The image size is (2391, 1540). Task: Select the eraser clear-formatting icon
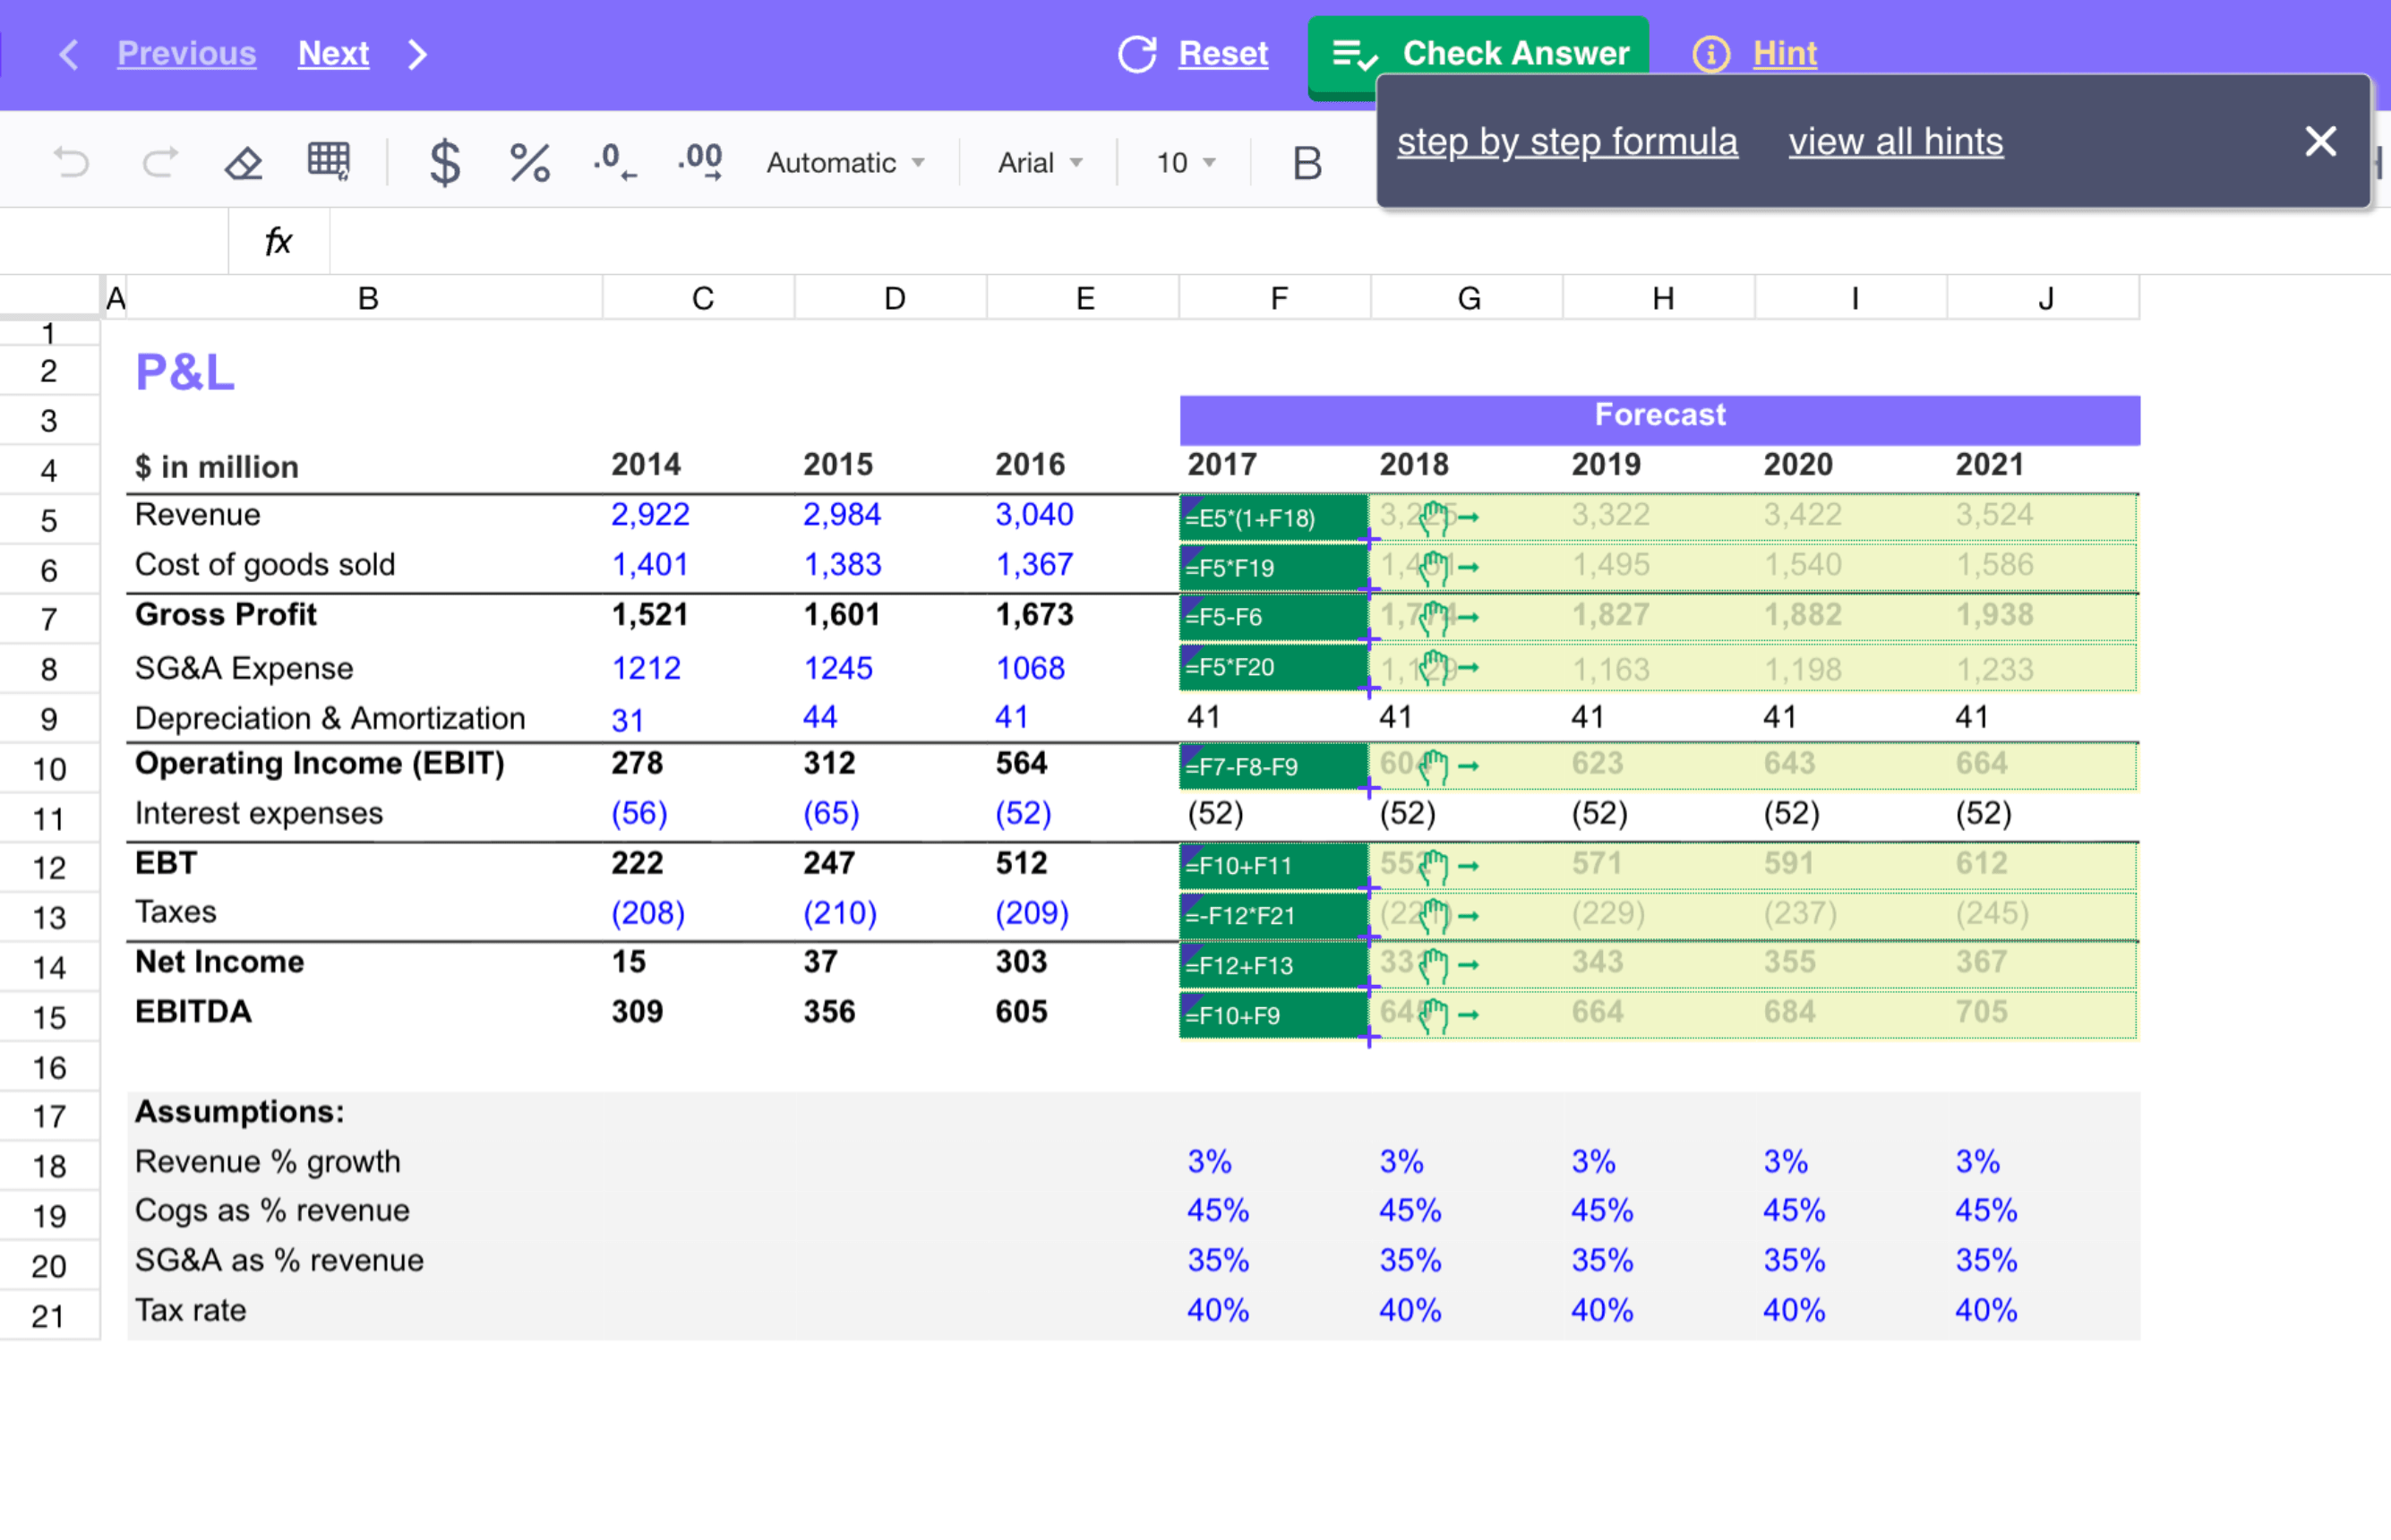pyautogui.click(x=243, y=162)
